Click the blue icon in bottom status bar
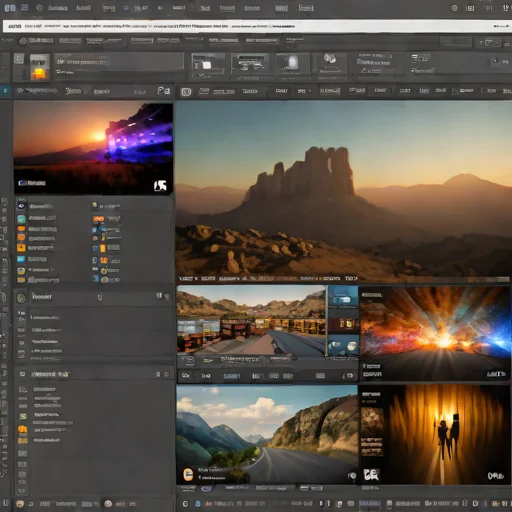The image size is (512, 512). [x=198, y=504]
